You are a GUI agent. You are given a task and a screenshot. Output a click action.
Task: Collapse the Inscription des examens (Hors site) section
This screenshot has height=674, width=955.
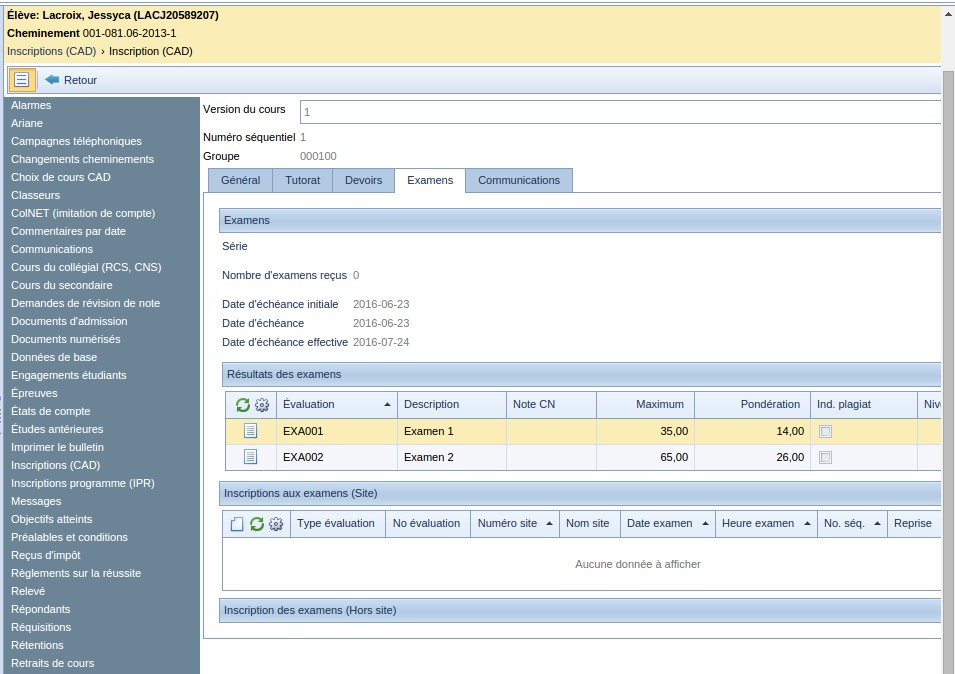580,610
